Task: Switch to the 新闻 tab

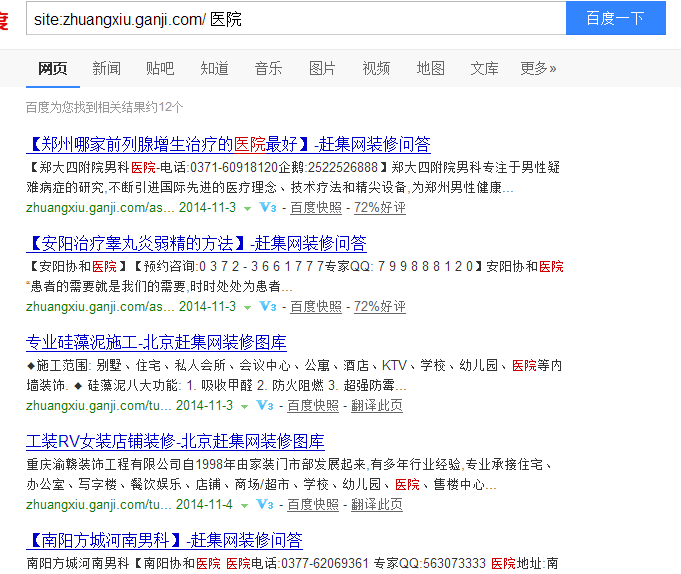Action: click(x=106, y=69)
